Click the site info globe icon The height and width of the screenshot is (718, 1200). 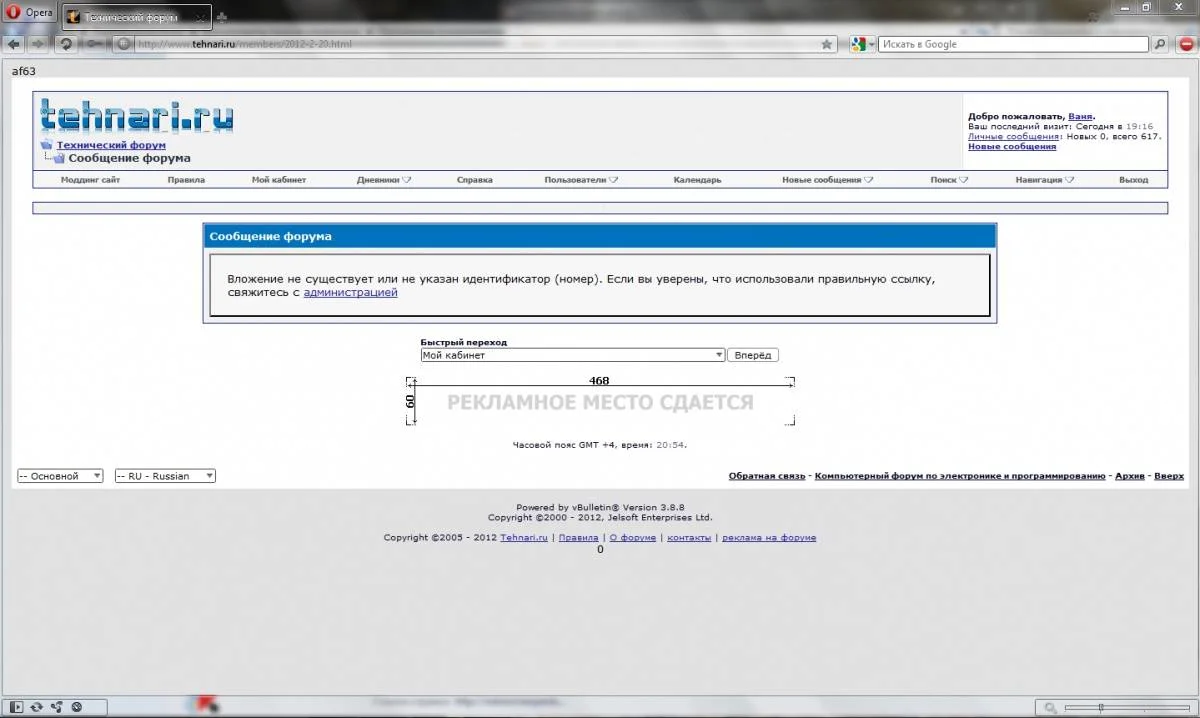[125, 44]
